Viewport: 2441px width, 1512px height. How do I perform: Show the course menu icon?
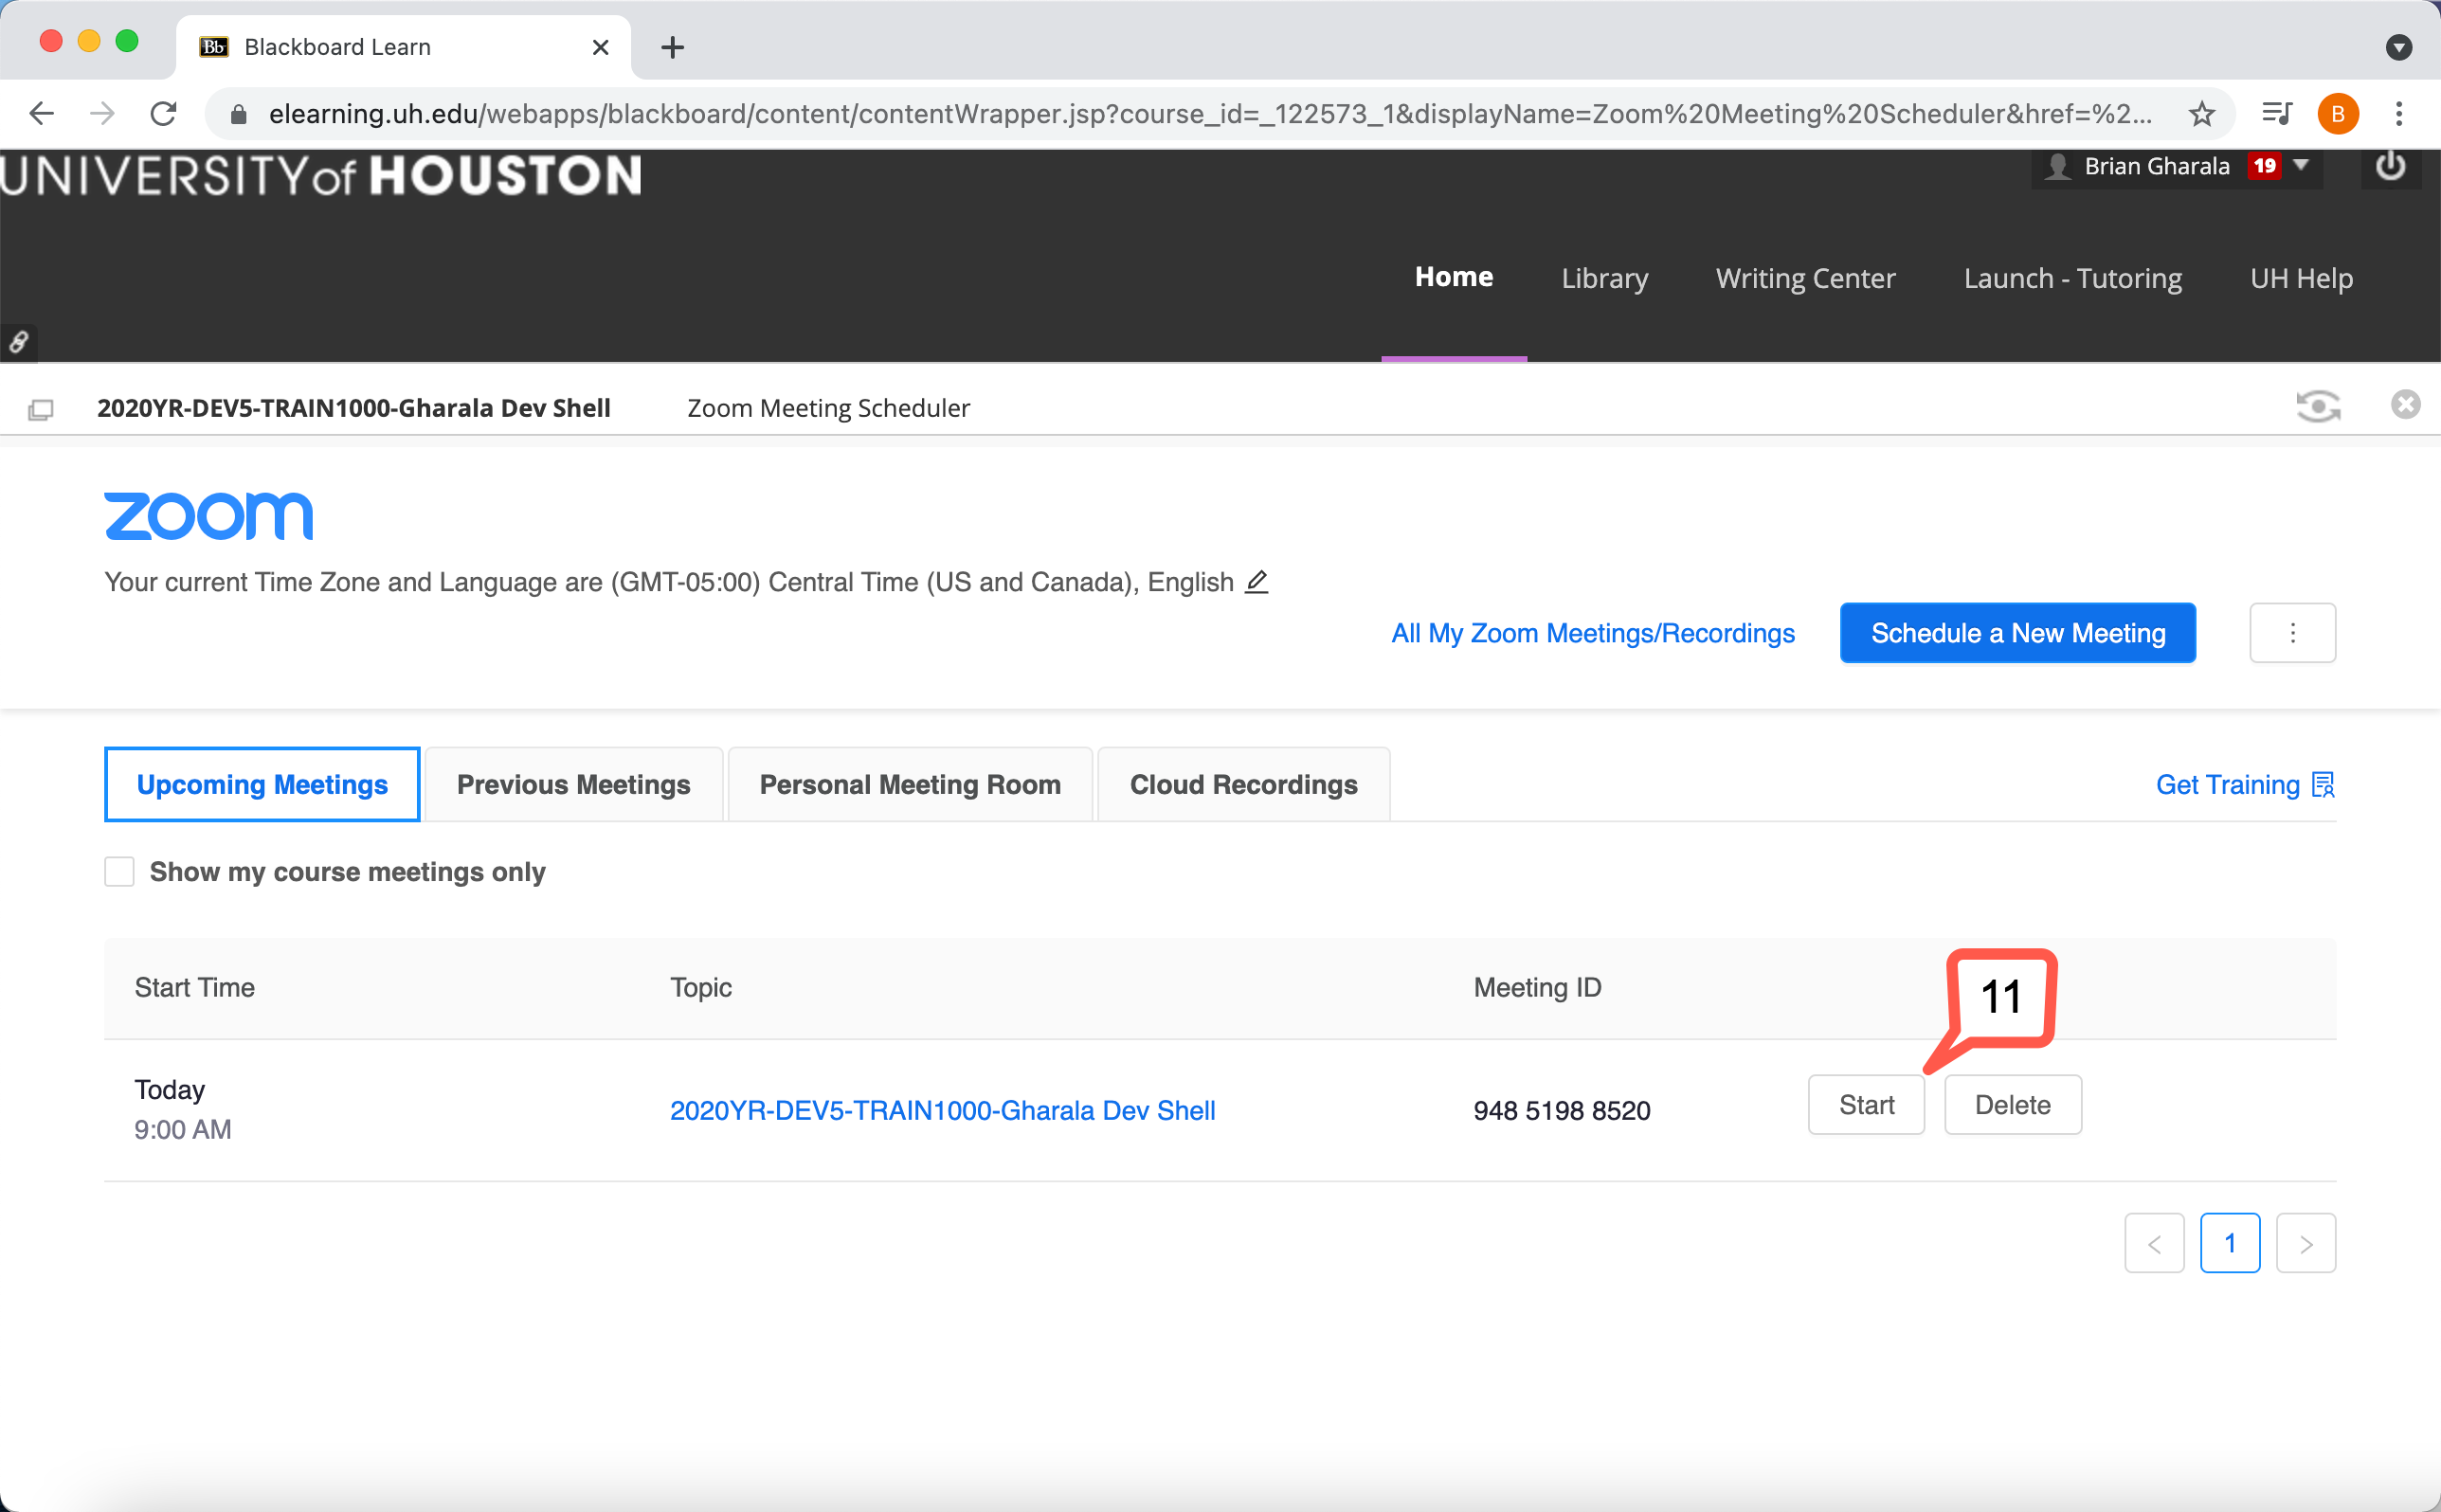tap(41, 409)
